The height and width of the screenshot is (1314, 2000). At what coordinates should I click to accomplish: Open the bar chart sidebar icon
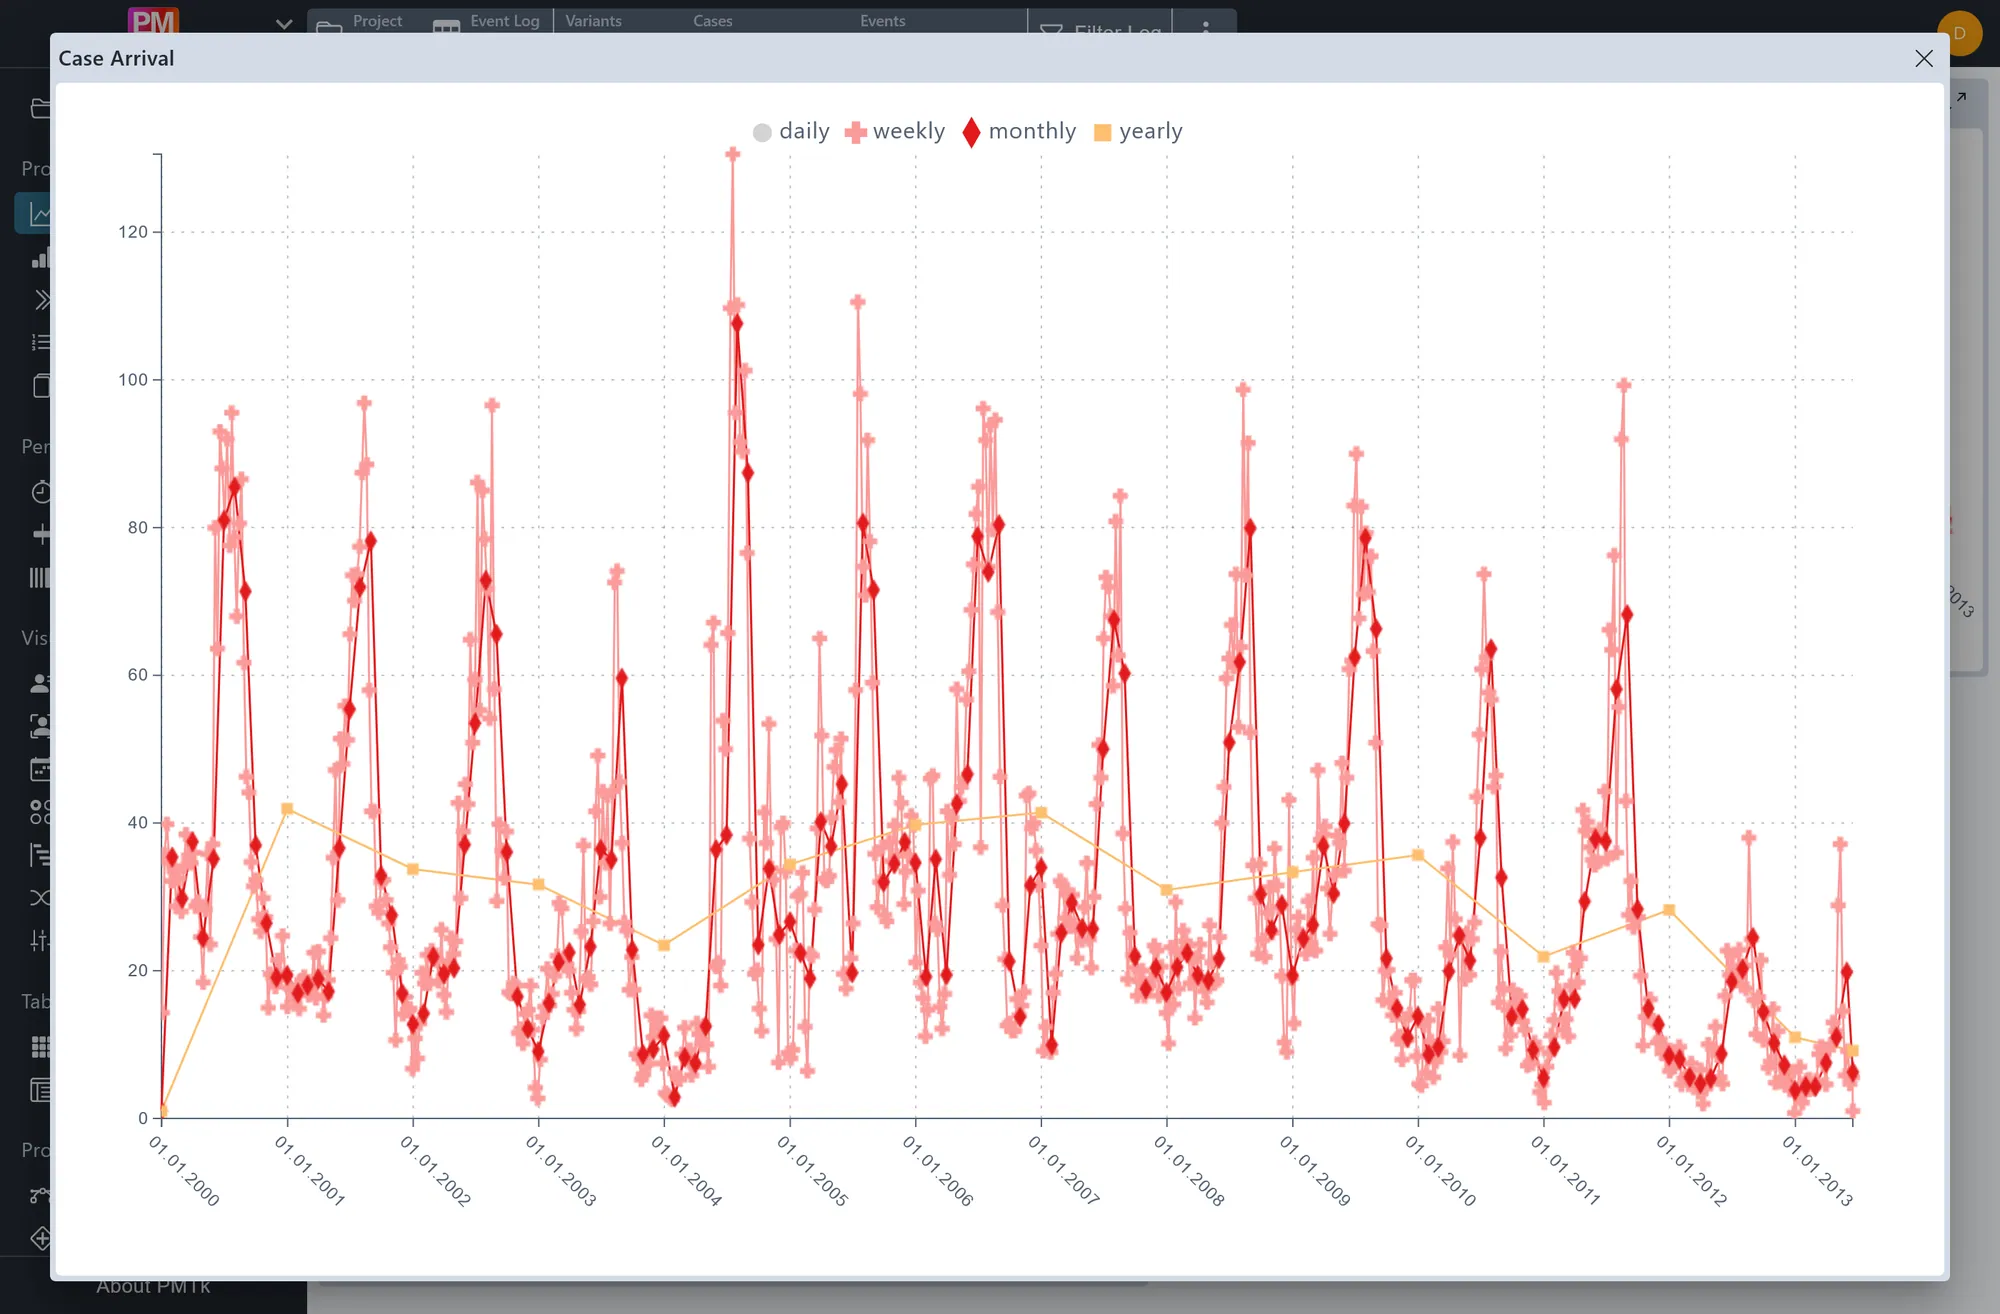41,259
